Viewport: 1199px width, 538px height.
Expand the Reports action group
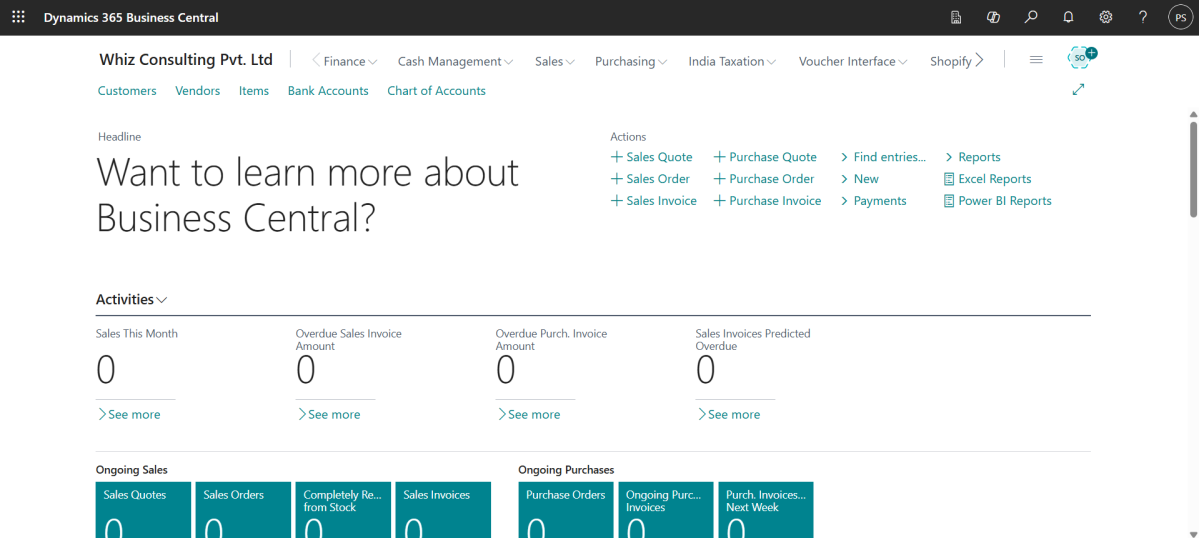click(x=973, y=157)
